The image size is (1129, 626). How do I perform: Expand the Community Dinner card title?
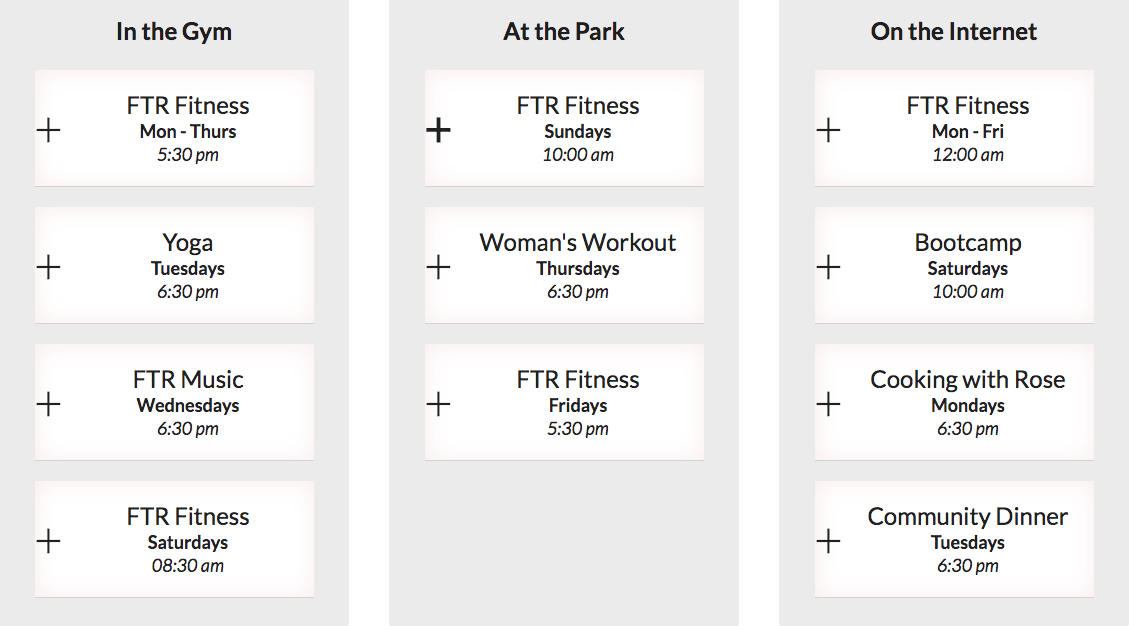[x=968, y=517]
